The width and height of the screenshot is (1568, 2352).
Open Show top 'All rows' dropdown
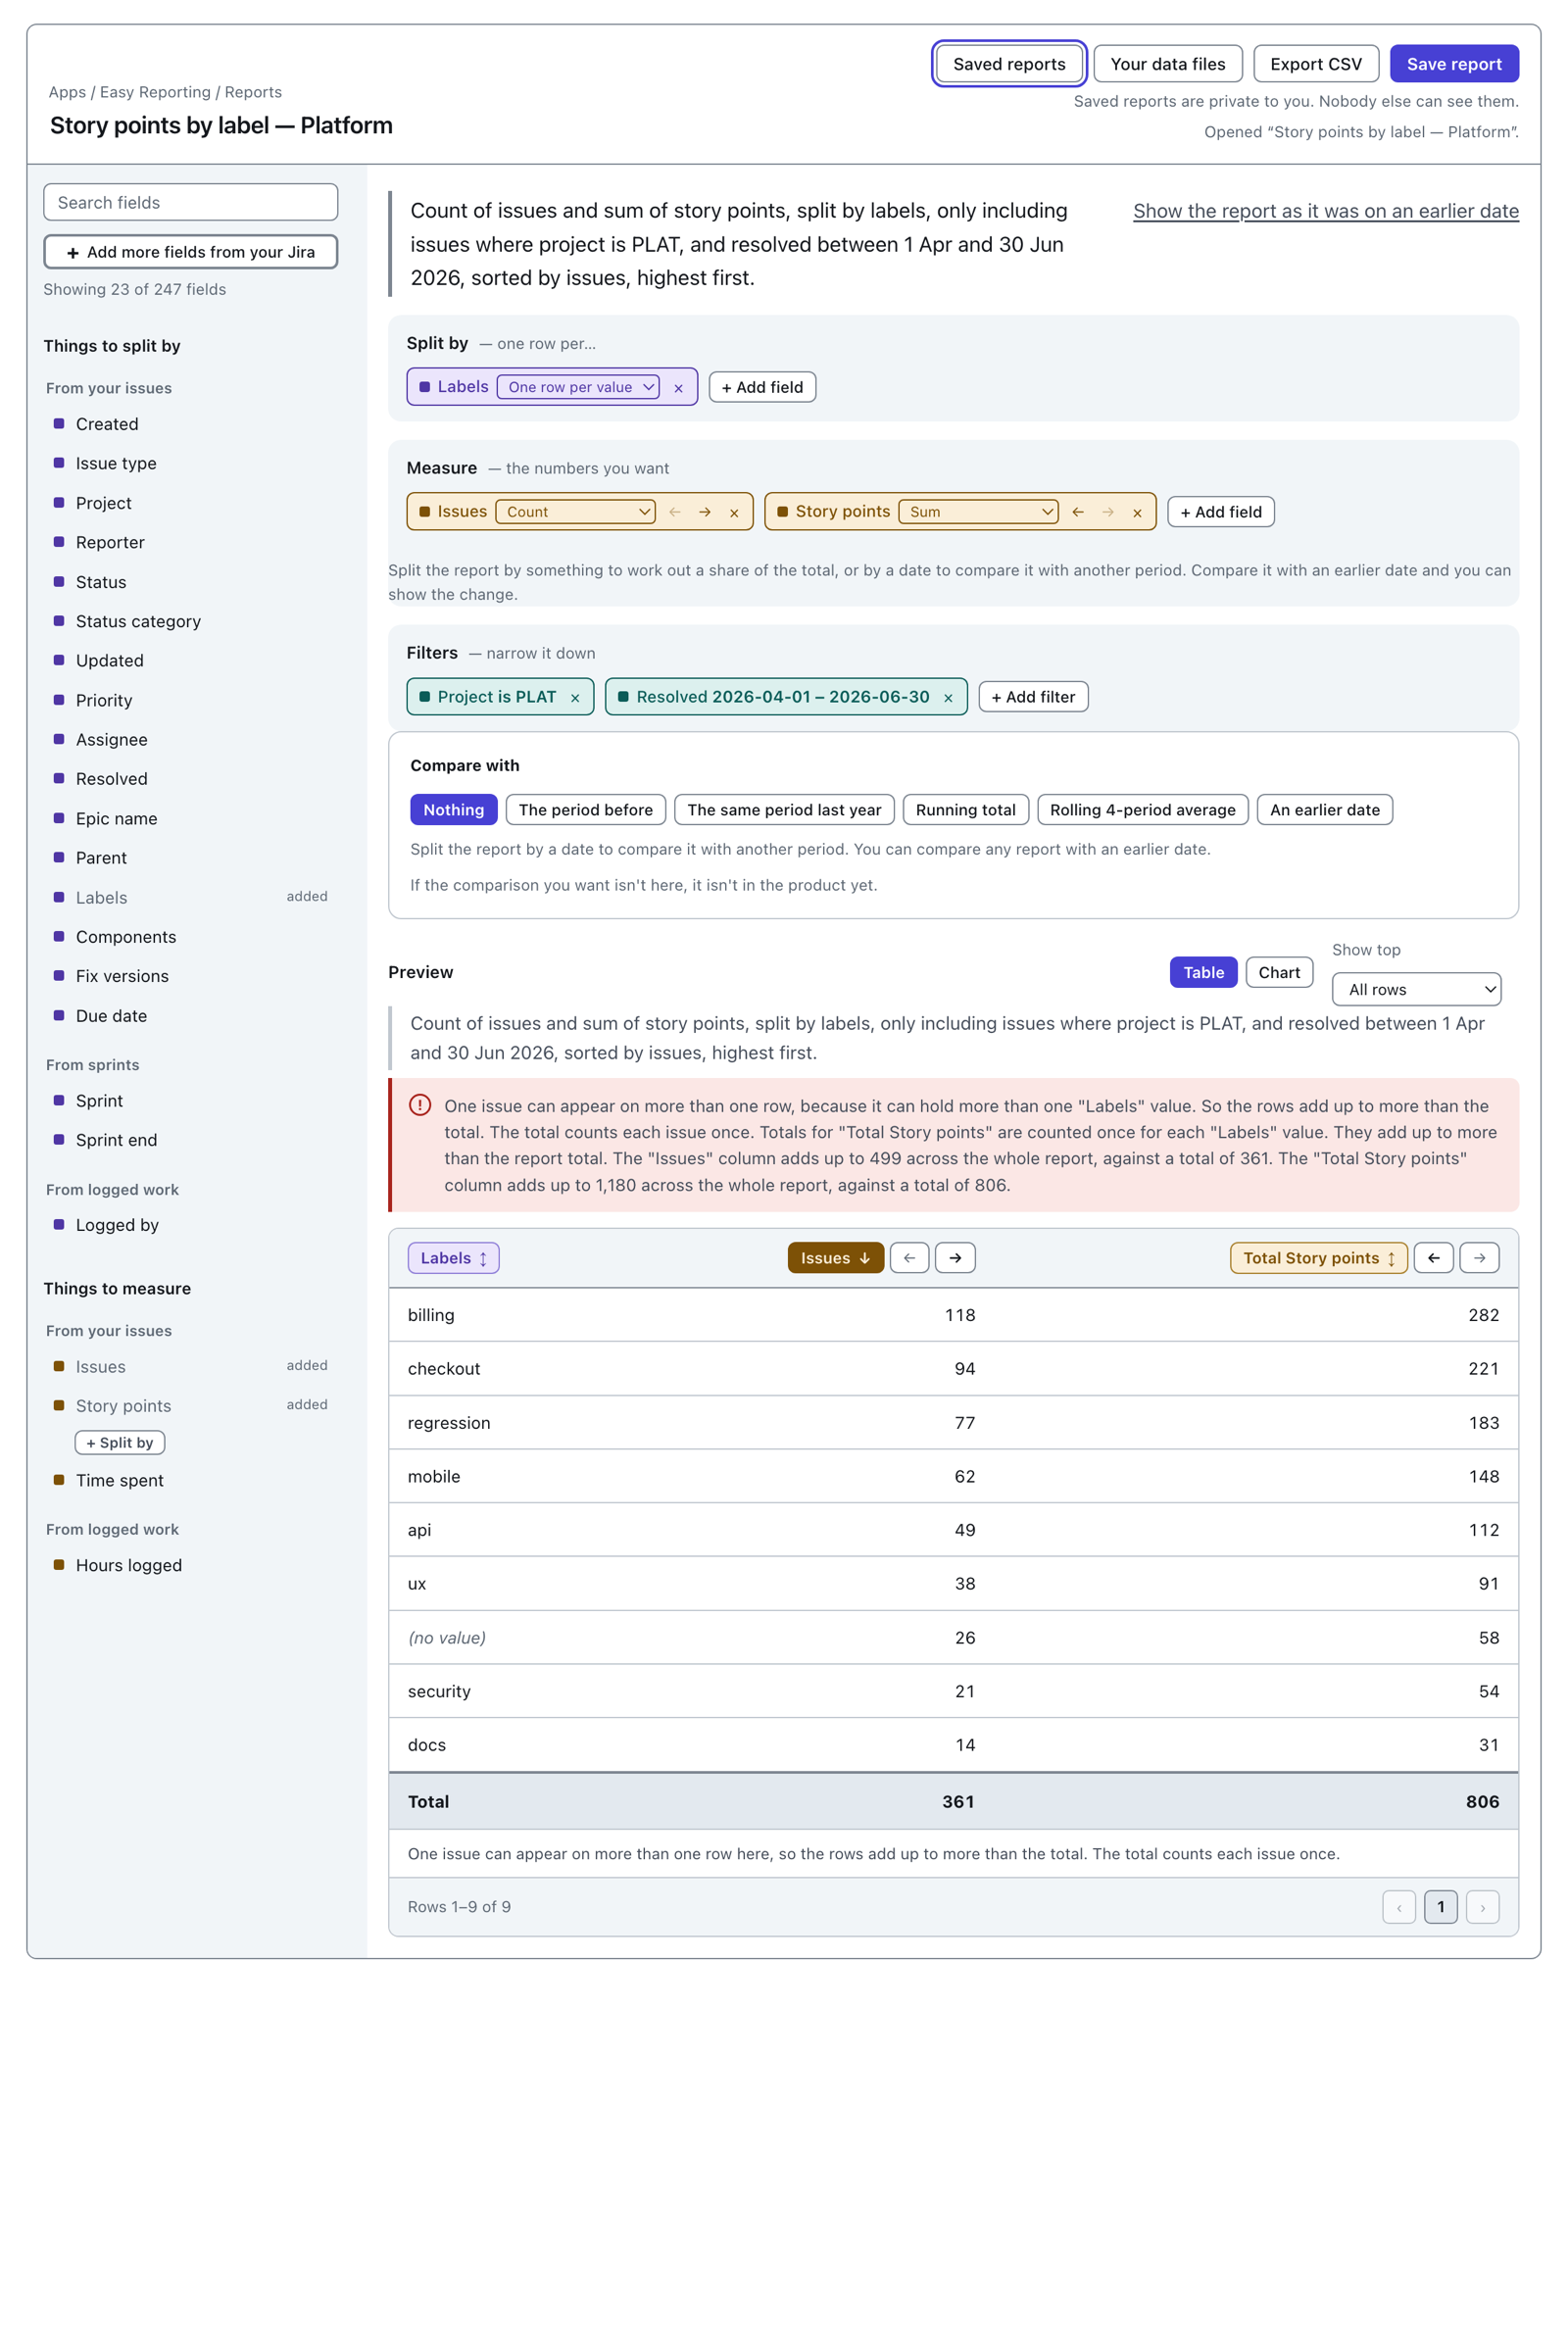[1416, 989]
